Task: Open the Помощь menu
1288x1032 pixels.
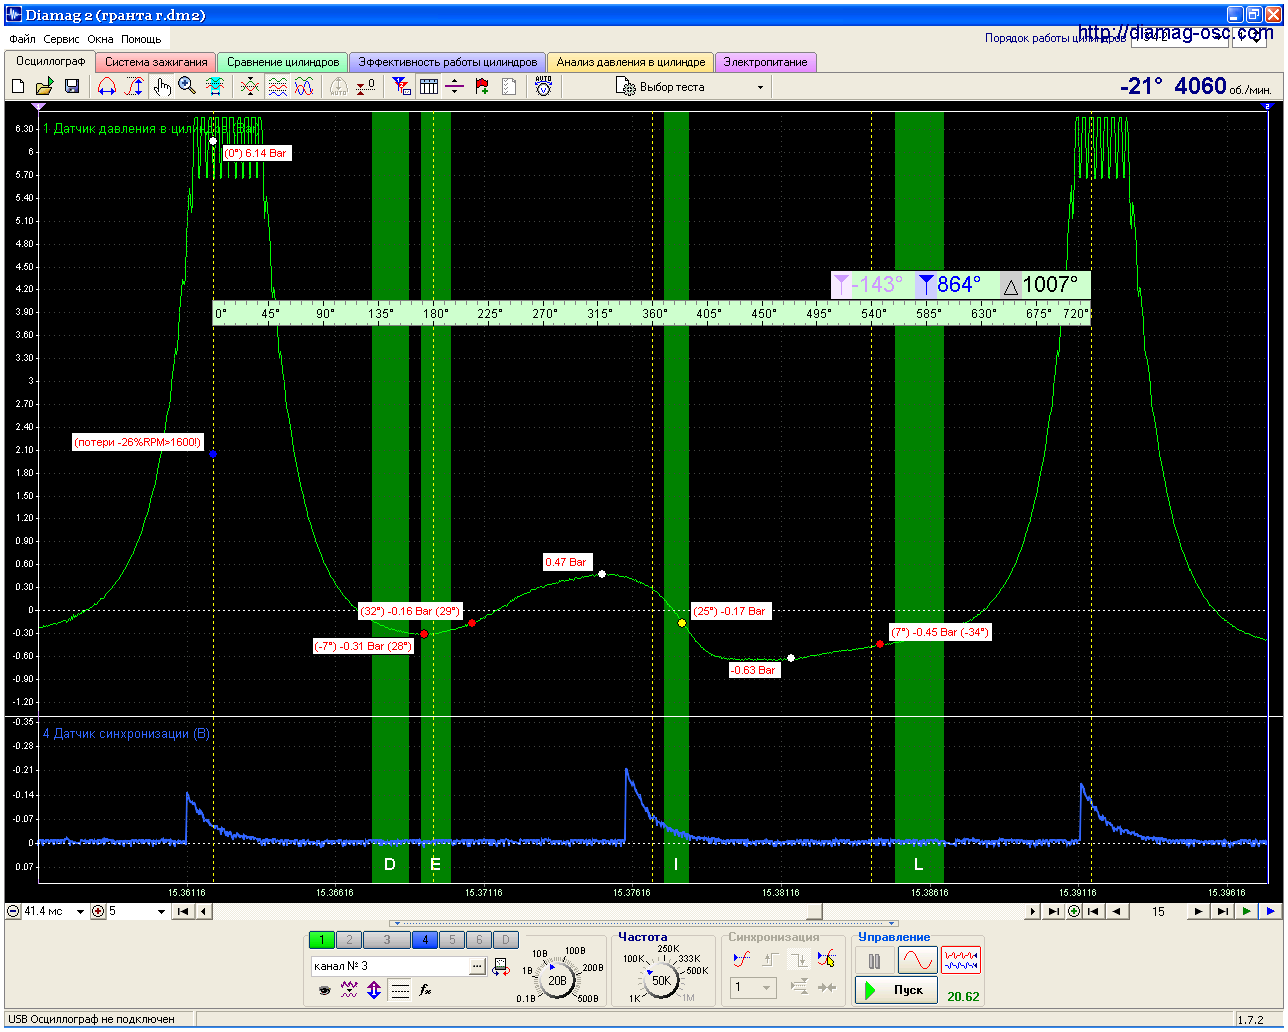Action: (141, 39)
